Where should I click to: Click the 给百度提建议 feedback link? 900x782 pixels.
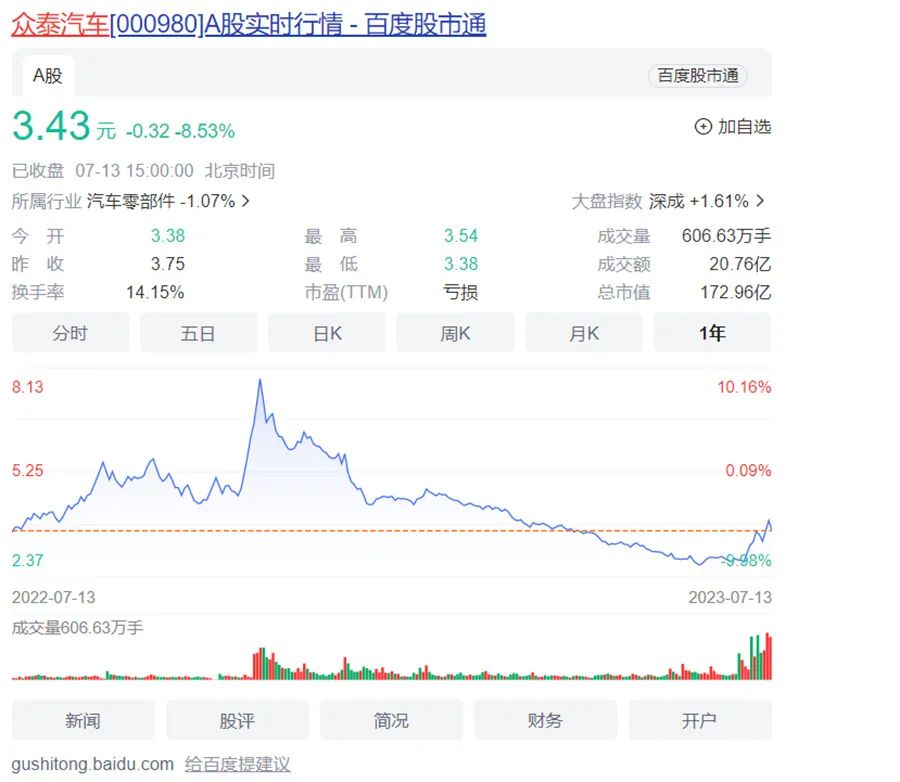click(x=237, y=764)
